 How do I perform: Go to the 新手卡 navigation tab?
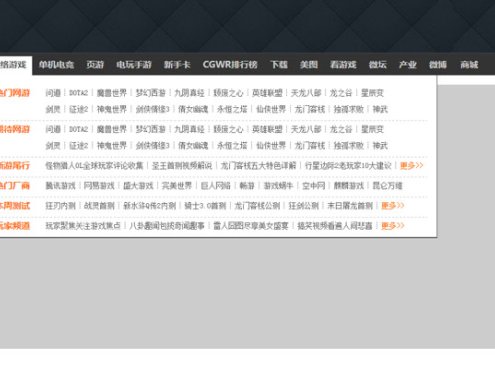point(177,64)
